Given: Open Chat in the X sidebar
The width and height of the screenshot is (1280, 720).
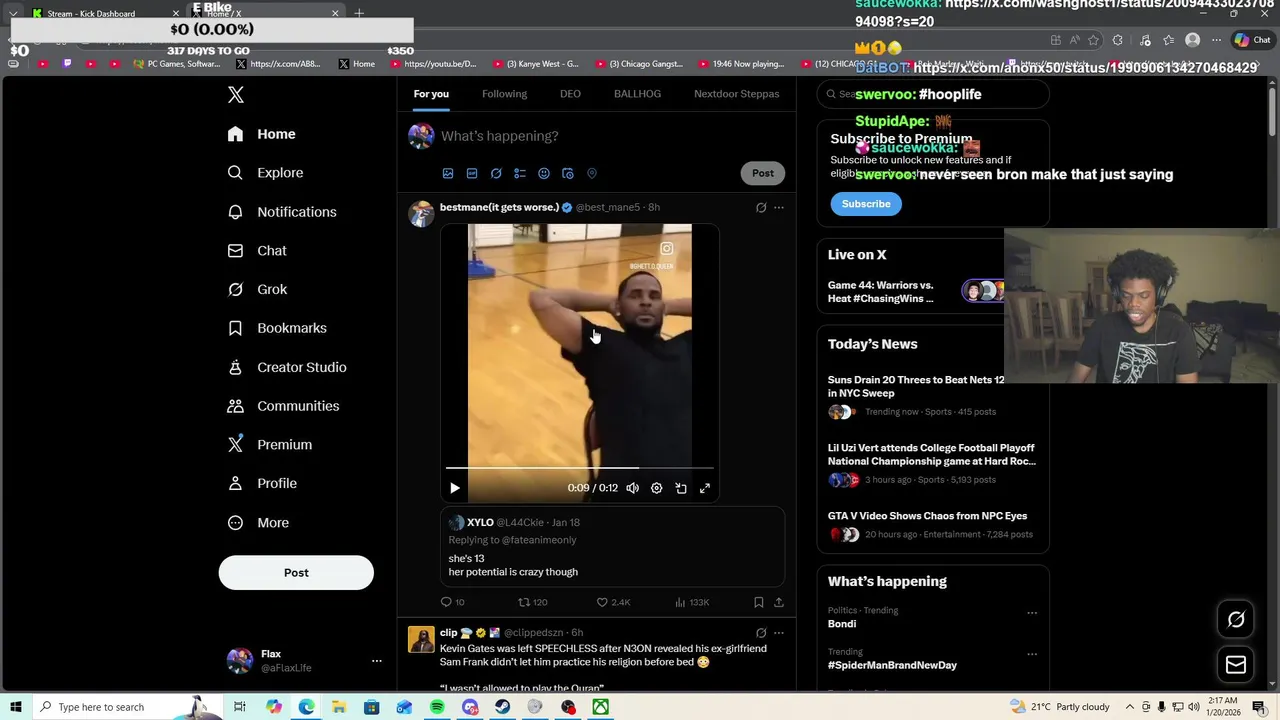Looking at the screenshot, I should (x=257, y=251).
